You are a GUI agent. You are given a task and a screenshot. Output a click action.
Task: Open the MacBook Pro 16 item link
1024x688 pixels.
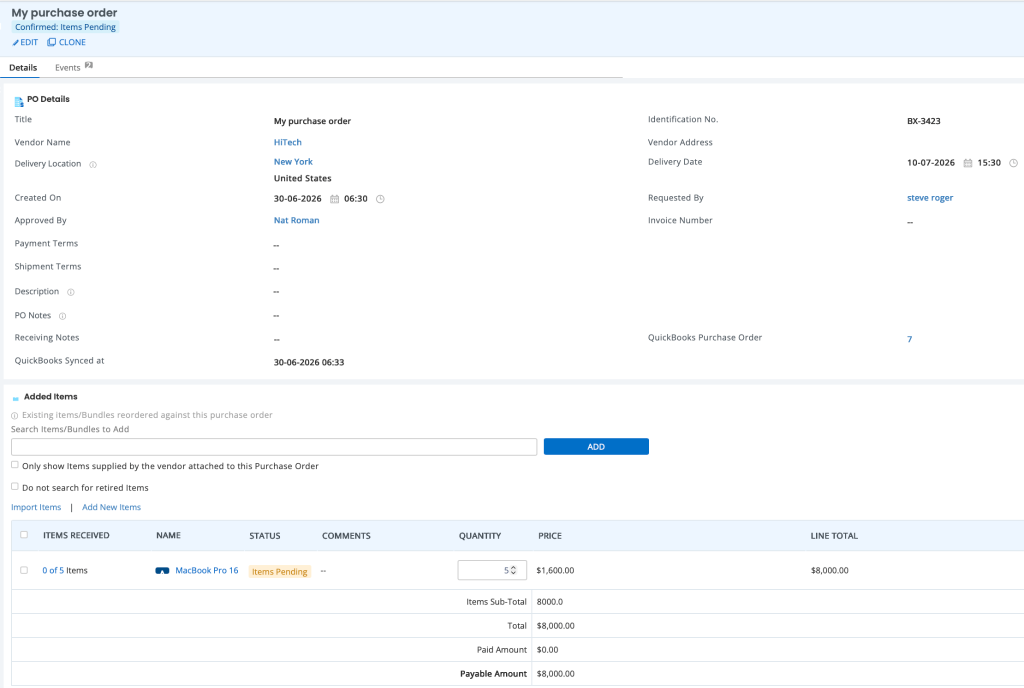207,571
